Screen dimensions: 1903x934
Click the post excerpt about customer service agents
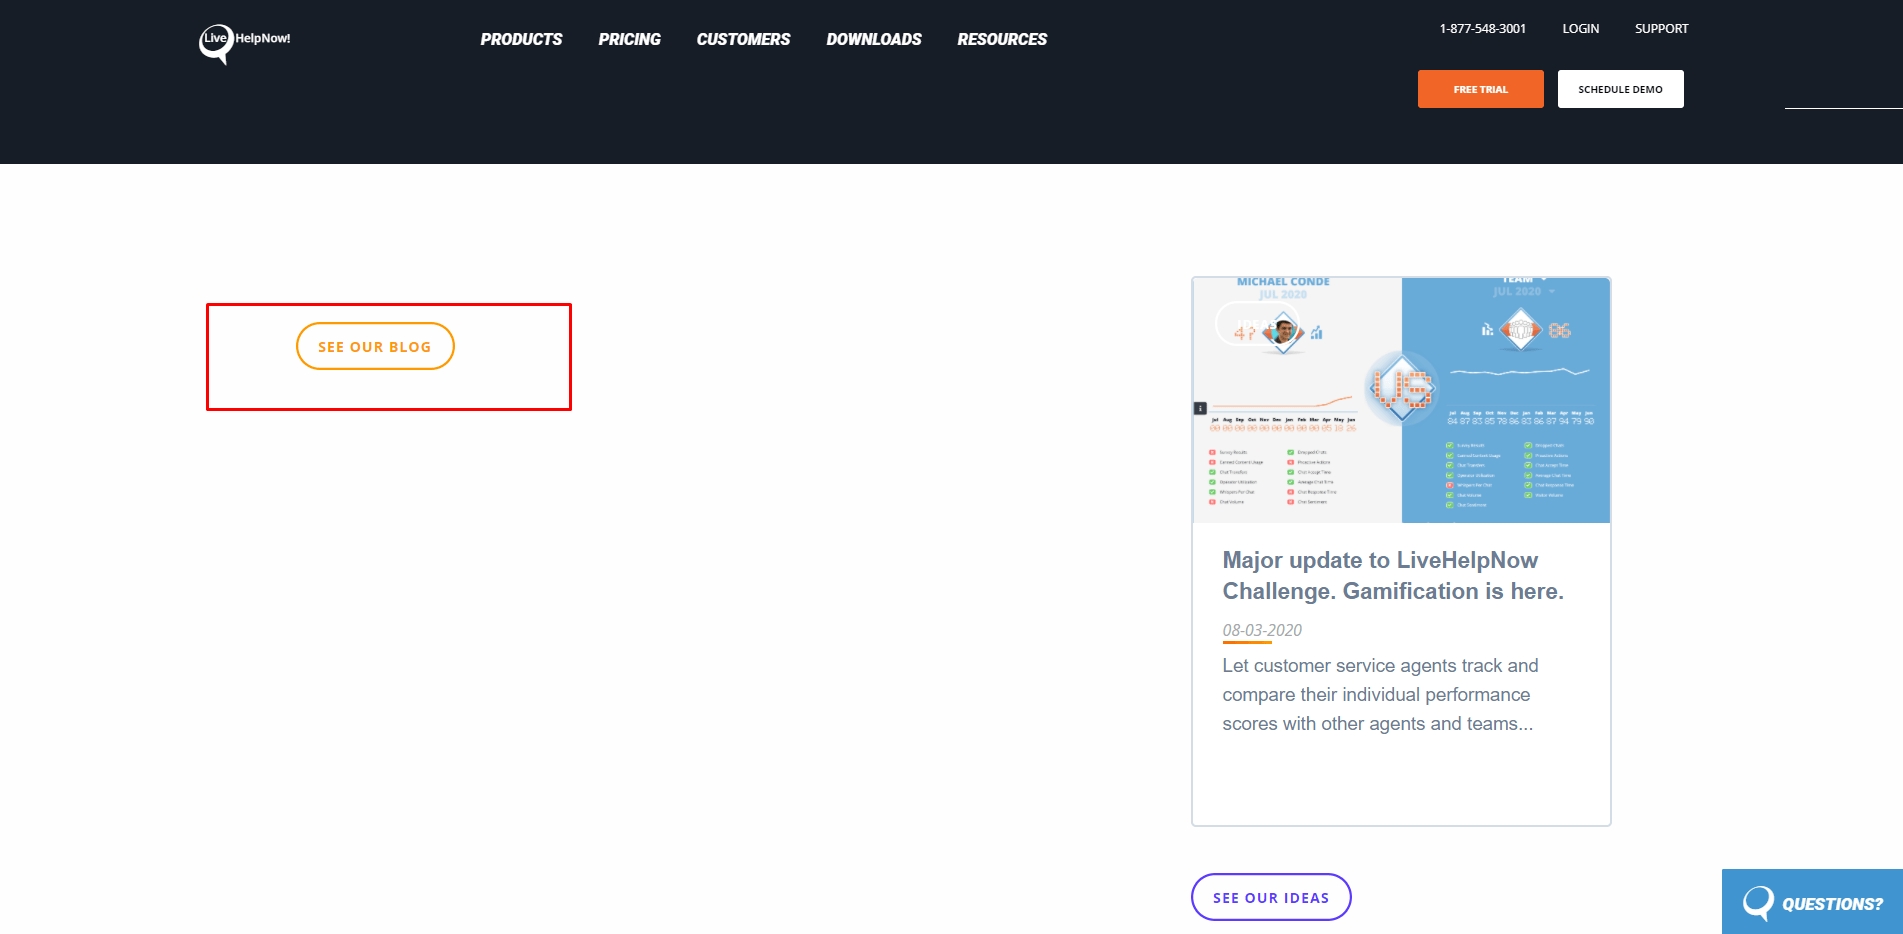[1380, 694]
